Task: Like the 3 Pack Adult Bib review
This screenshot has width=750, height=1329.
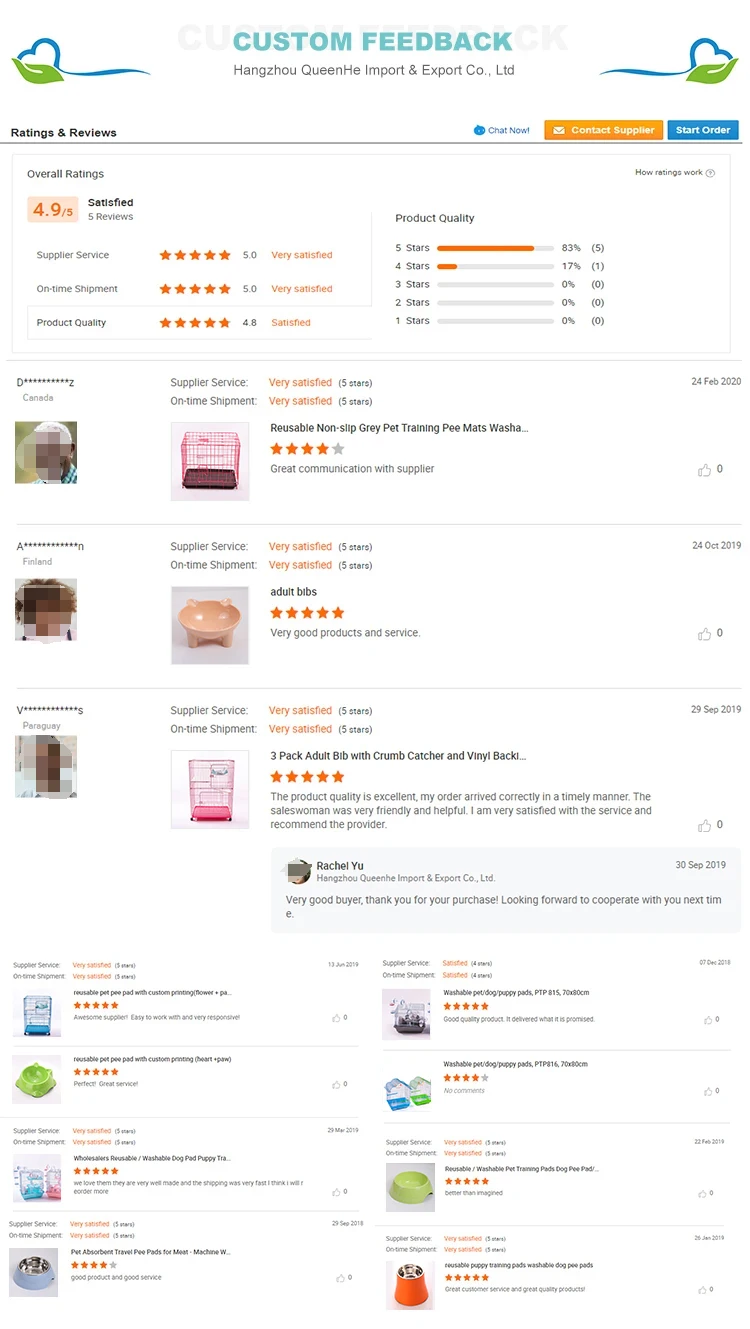Action: click(705, 826)
